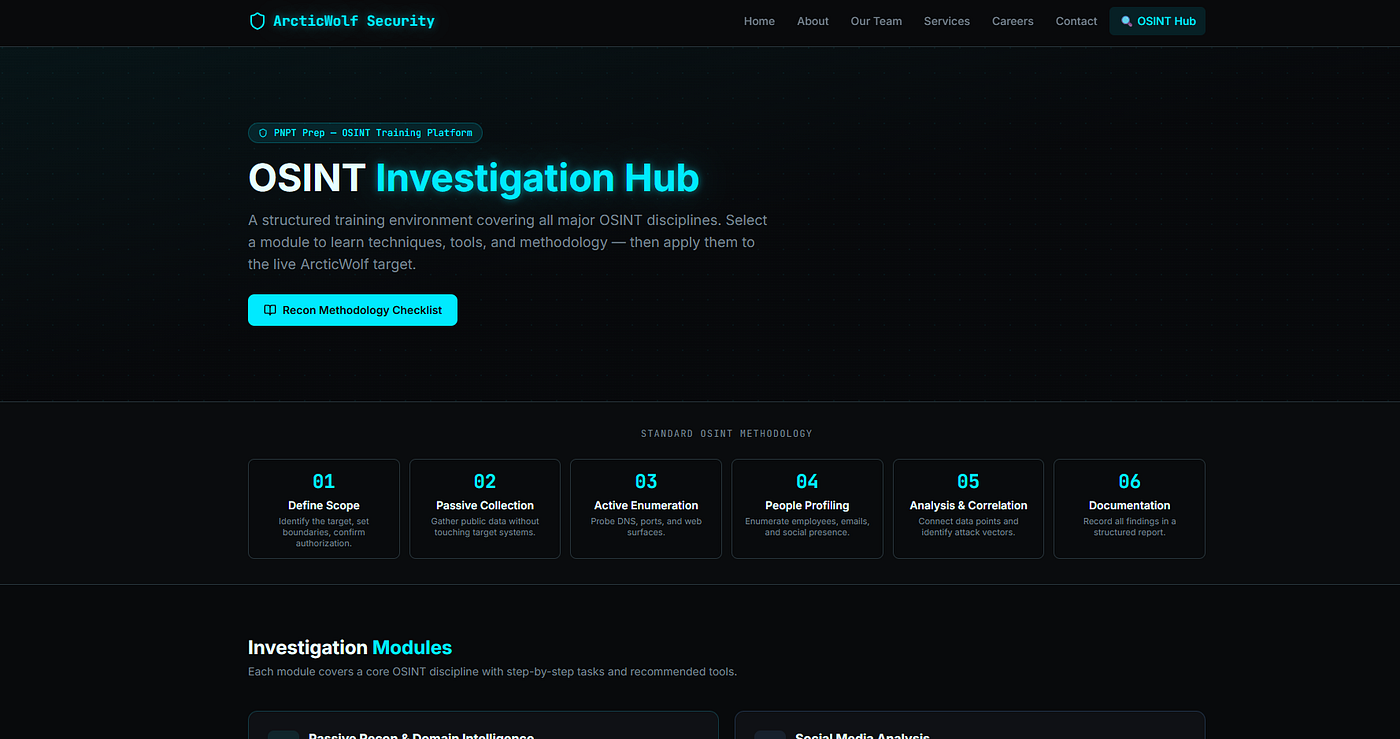The image size is (1400, 739).
Task: Select the 02 Passive Collection step card
Action: pos(485,509)
